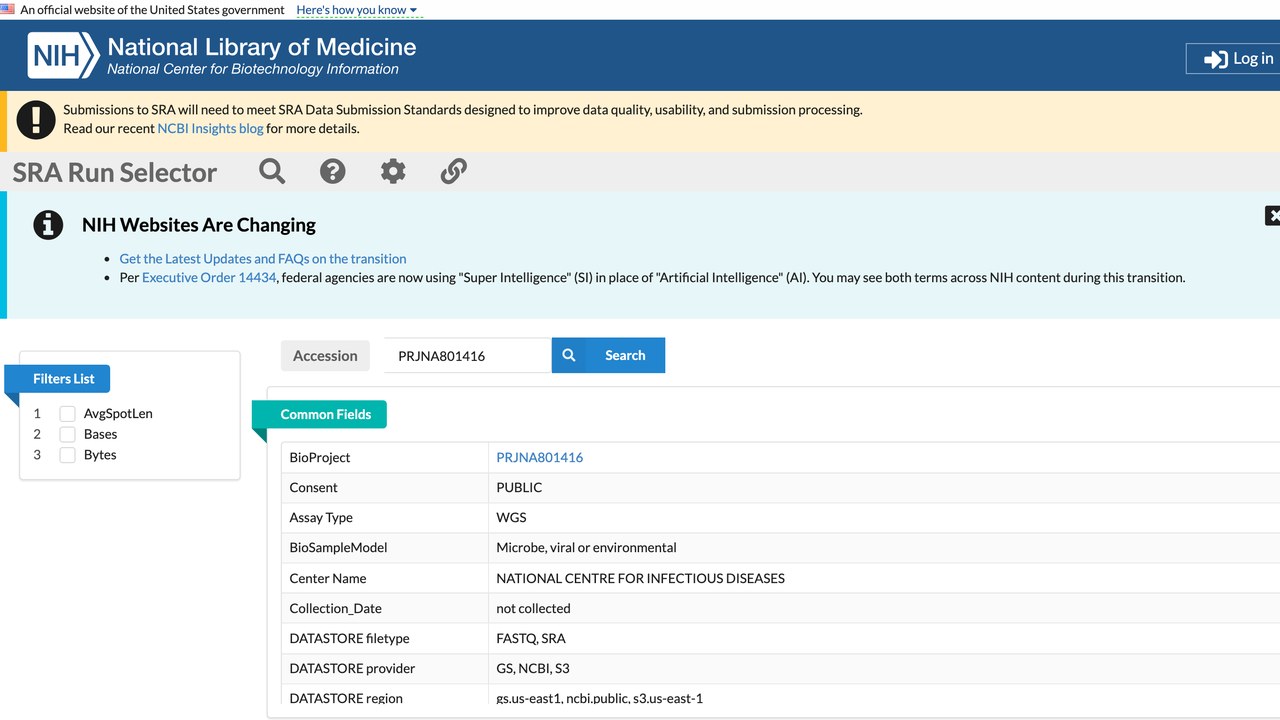This screenshot has height=720, width=1280.
Task: Expand the "Here's how you know" dropdown
Action: 357,10
